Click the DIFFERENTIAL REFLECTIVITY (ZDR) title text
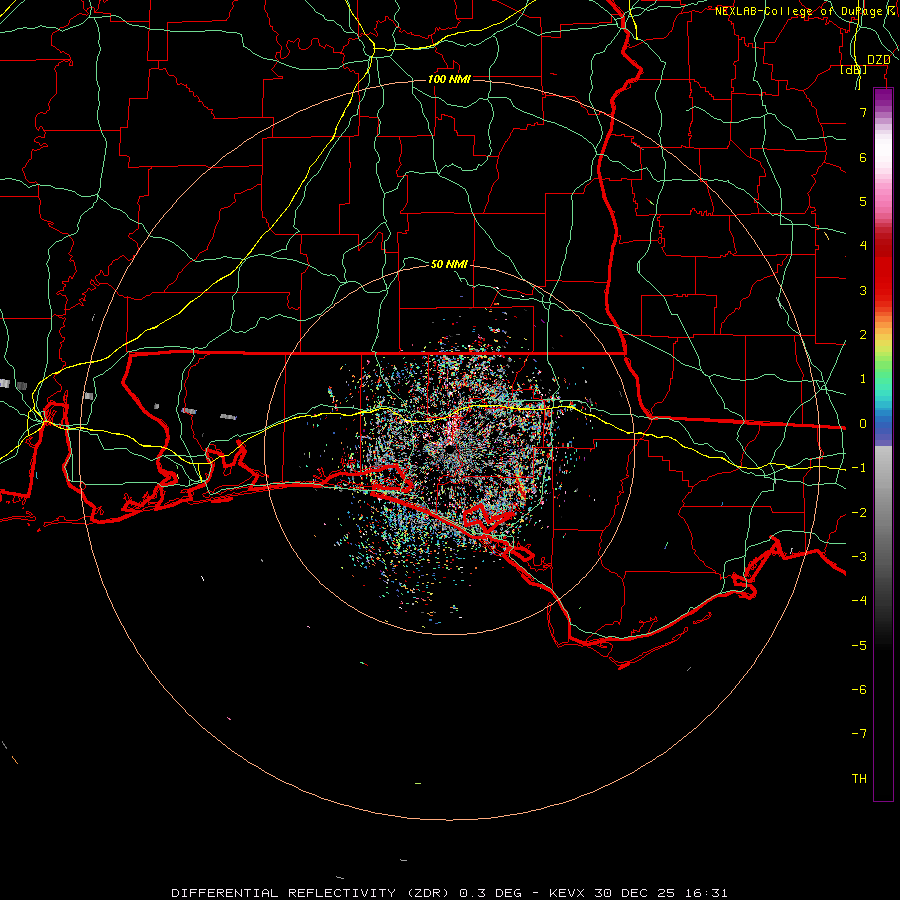The width and height of the screenshot is (900, 900). 310,893
